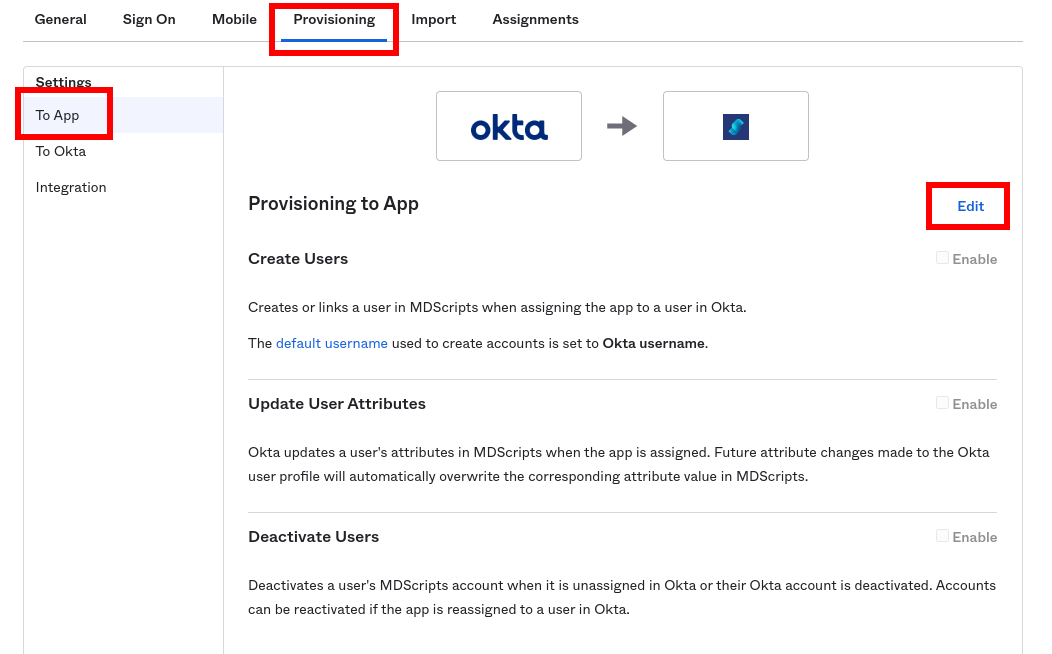Select the Provisioning tab
1052x654 pixels.
[334, 19]
